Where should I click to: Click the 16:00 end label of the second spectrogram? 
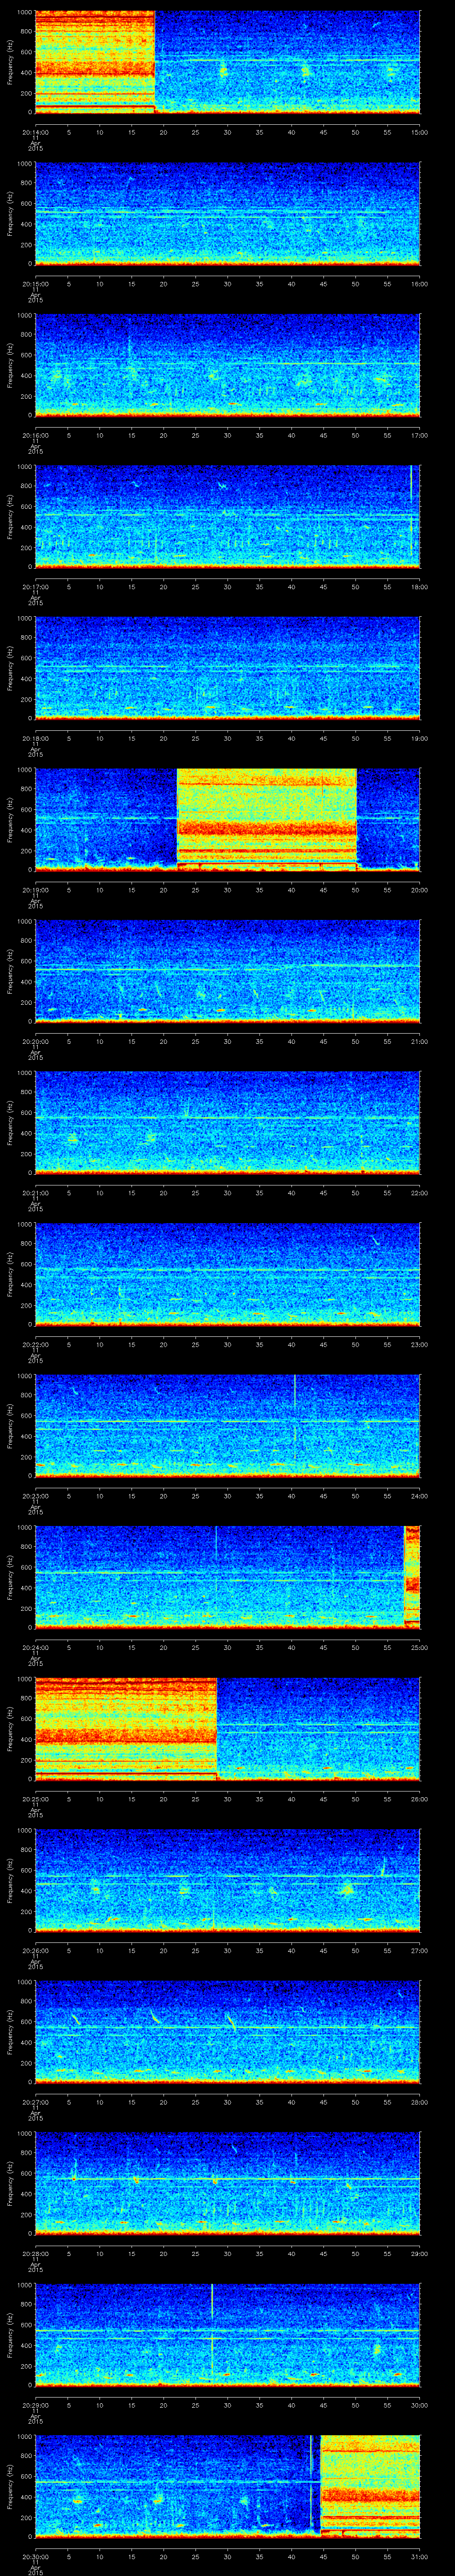coord(420,283)
